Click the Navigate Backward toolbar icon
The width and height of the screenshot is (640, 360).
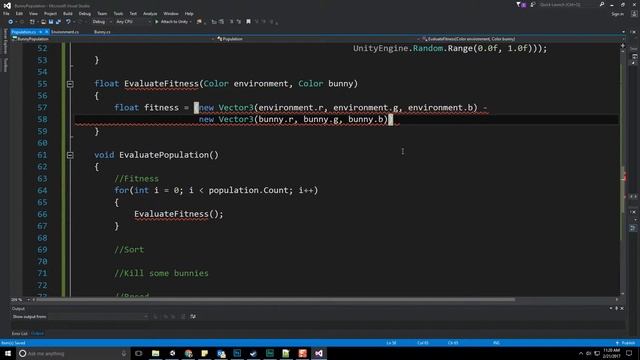[x=11, y=22]
